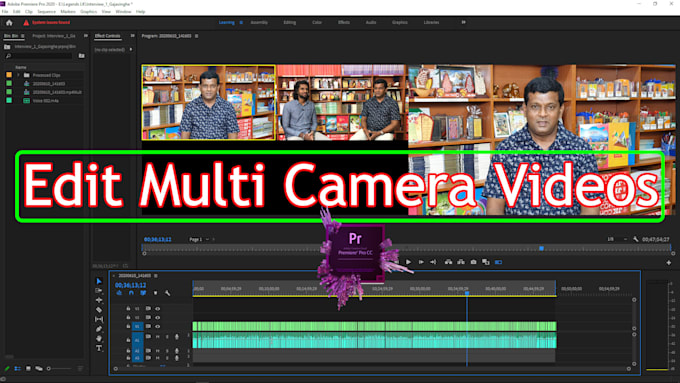Toggle the middle video track eye visibility
The image size is (680, 383).
(157, 318)
